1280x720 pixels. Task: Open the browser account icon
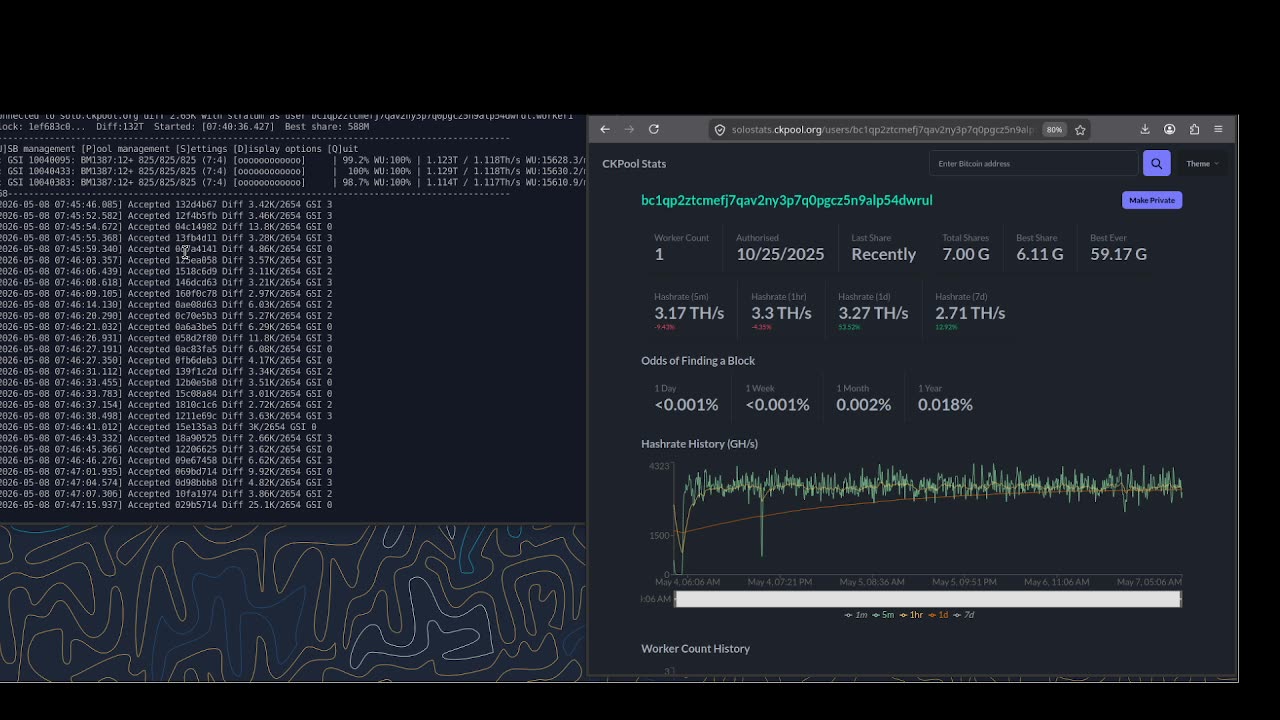(1169, 129)
